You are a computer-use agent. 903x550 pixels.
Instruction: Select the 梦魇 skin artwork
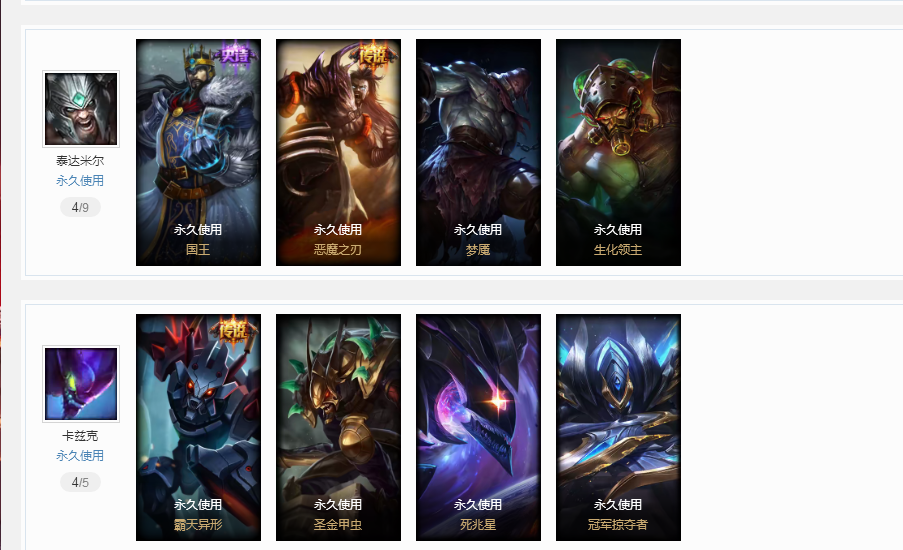click(x=478, y=153)
